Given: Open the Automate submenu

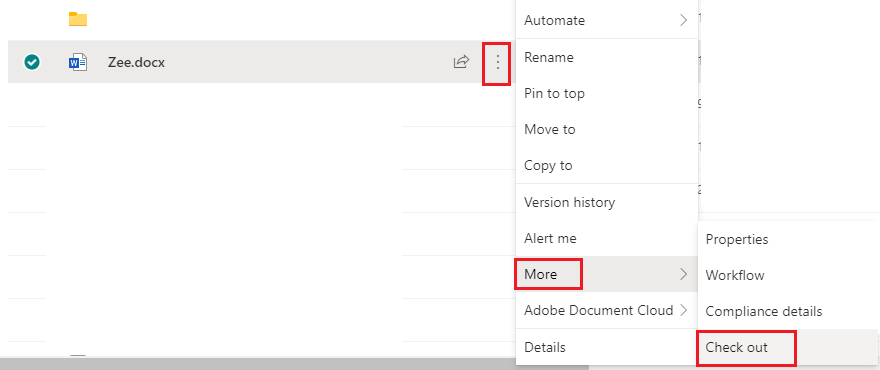Looking at the screenshot, I should 607,20.
